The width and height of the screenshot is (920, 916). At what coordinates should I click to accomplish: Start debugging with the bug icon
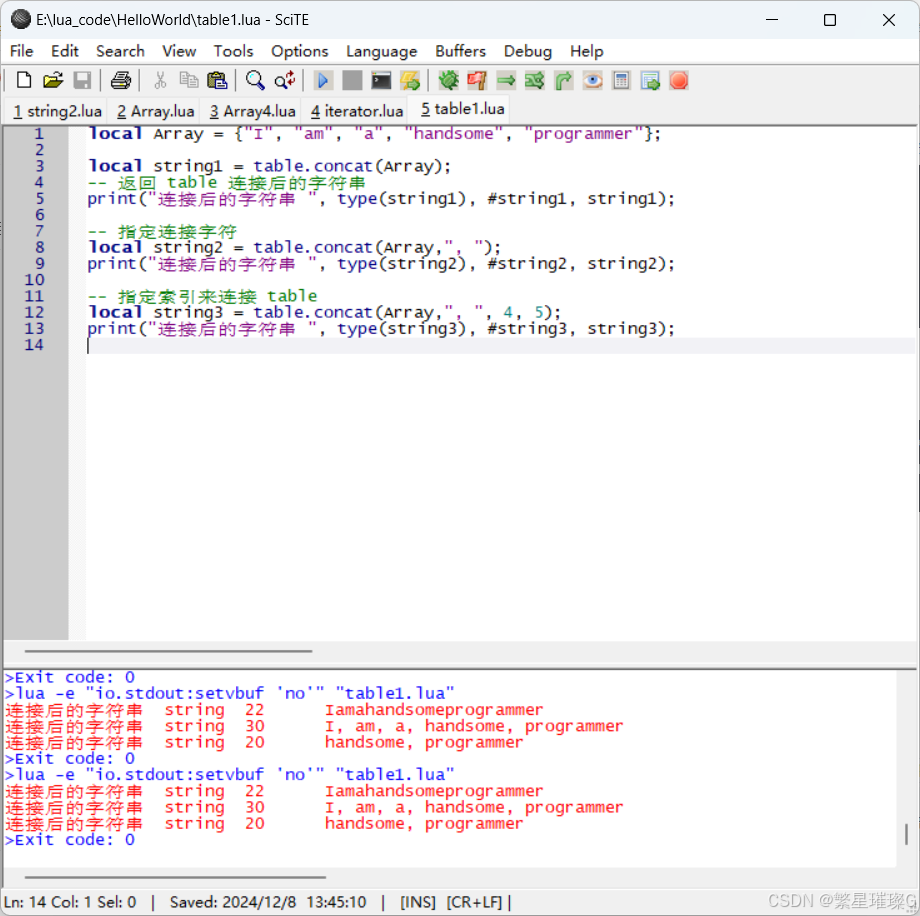pos(447,80)
